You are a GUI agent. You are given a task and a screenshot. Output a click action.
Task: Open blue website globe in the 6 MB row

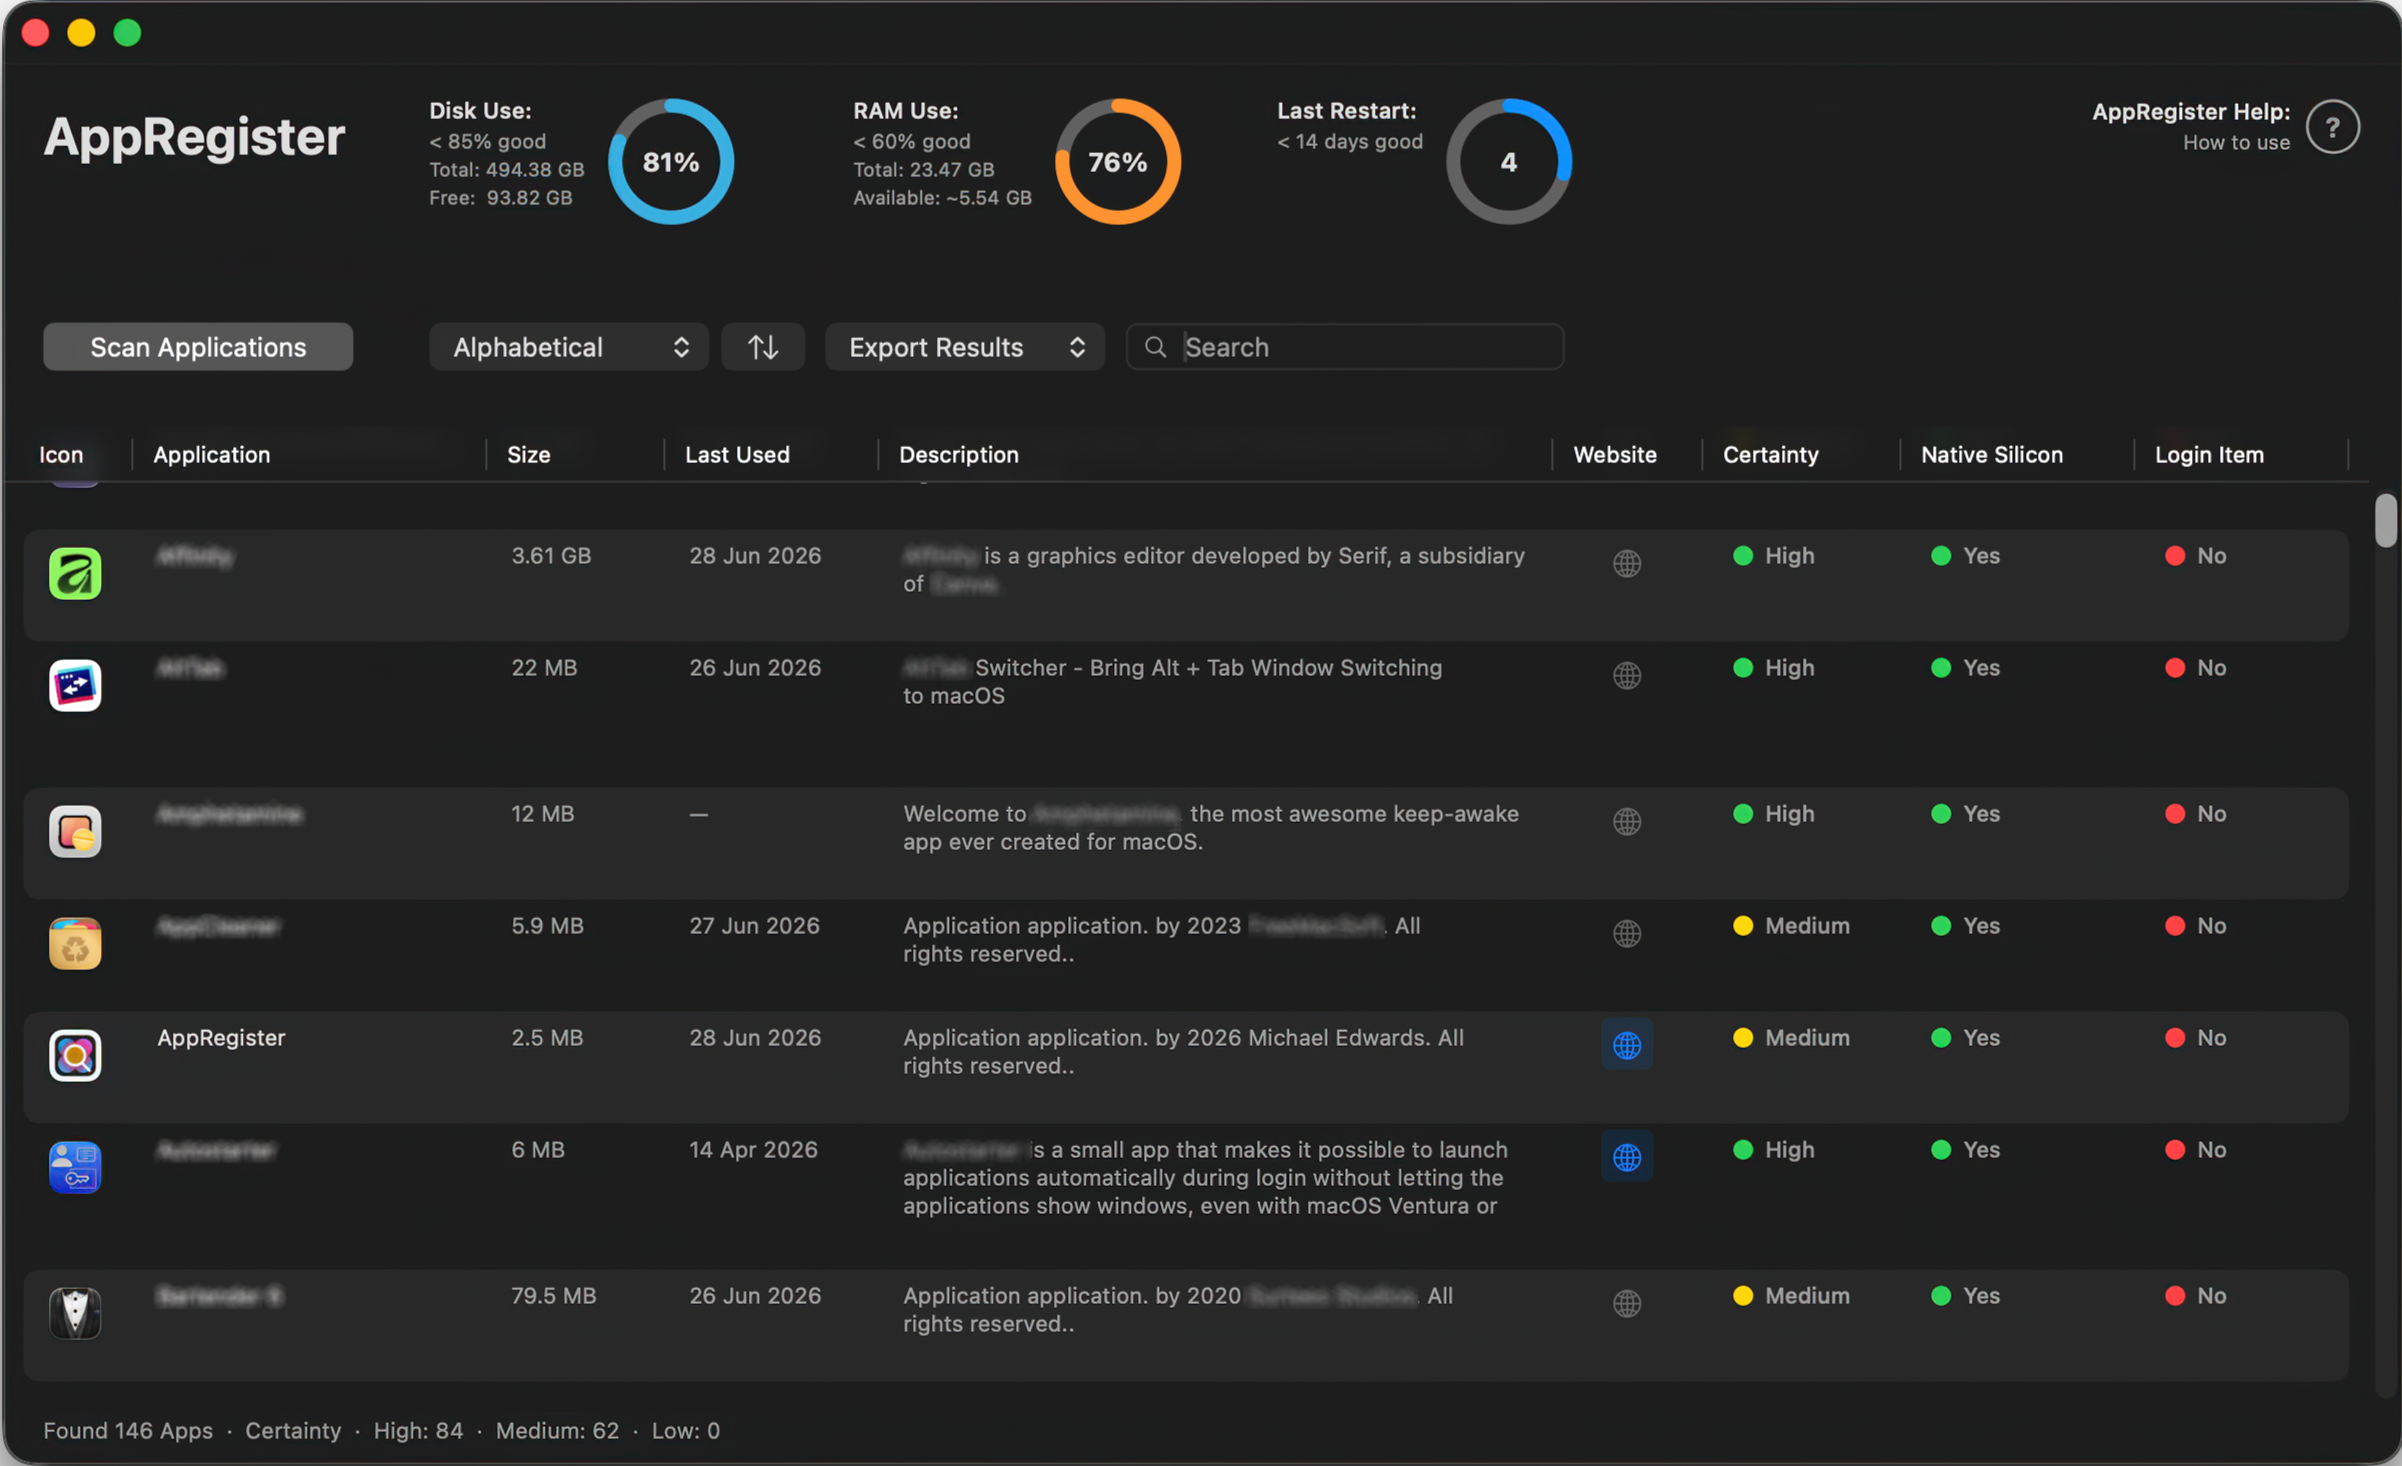tap(1627, 1157)
